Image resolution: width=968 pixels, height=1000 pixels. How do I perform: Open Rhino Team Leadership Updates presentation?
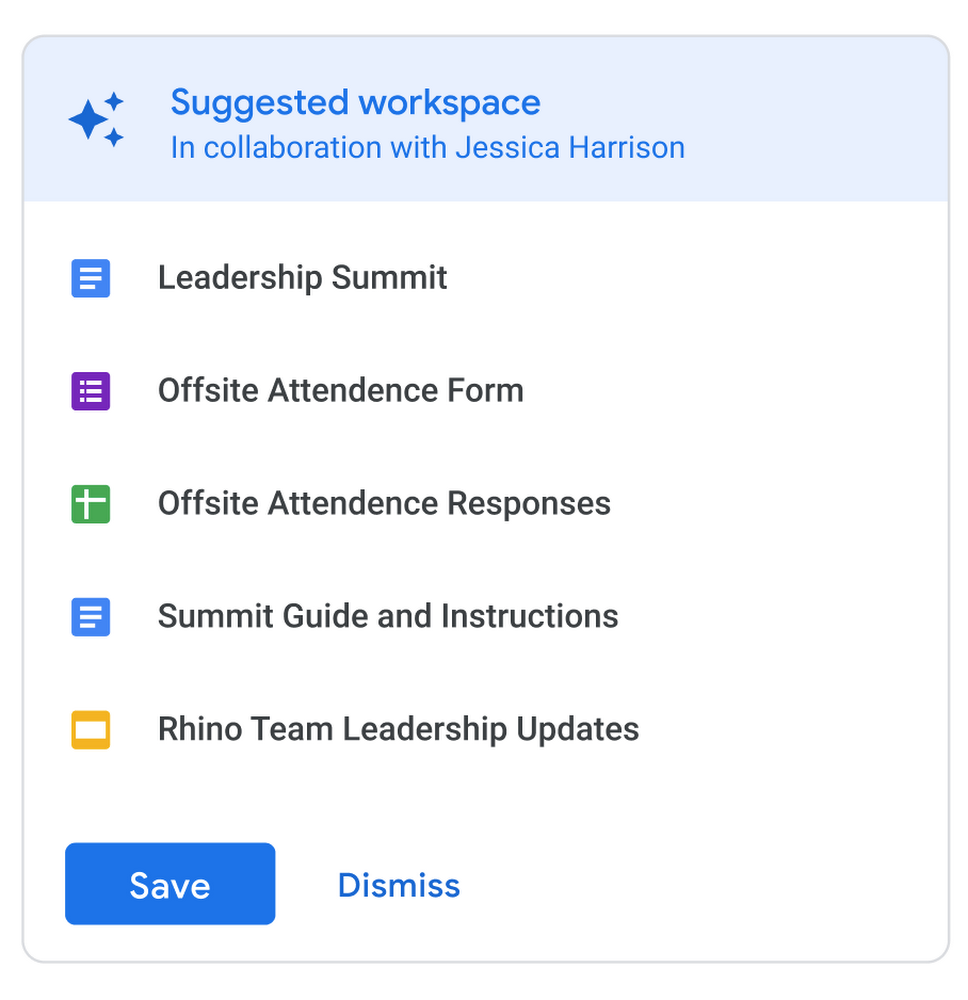coord(398,730)
